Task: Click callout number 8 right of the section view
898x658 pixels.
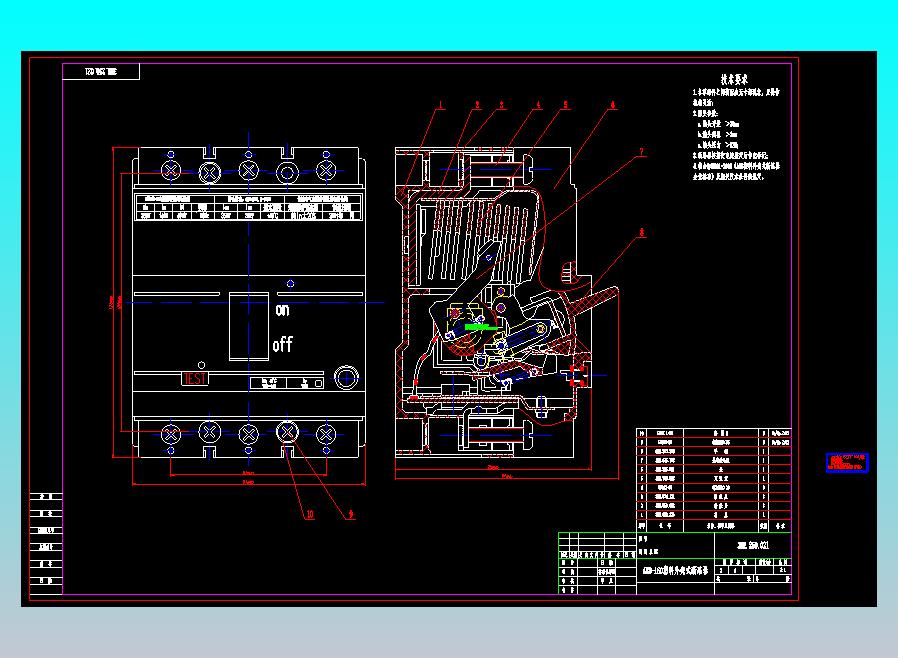Action: tap(641, 233)
